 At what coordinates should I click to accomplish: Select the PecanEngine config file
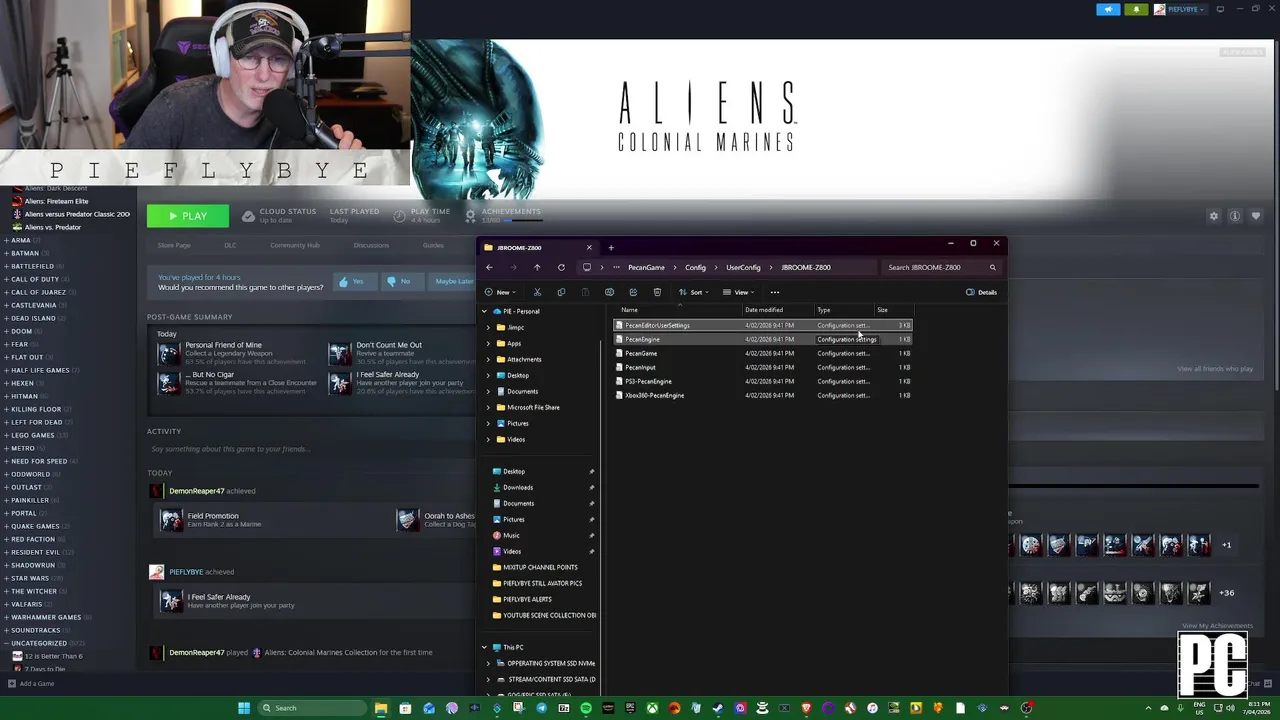[x=762, y=339]
